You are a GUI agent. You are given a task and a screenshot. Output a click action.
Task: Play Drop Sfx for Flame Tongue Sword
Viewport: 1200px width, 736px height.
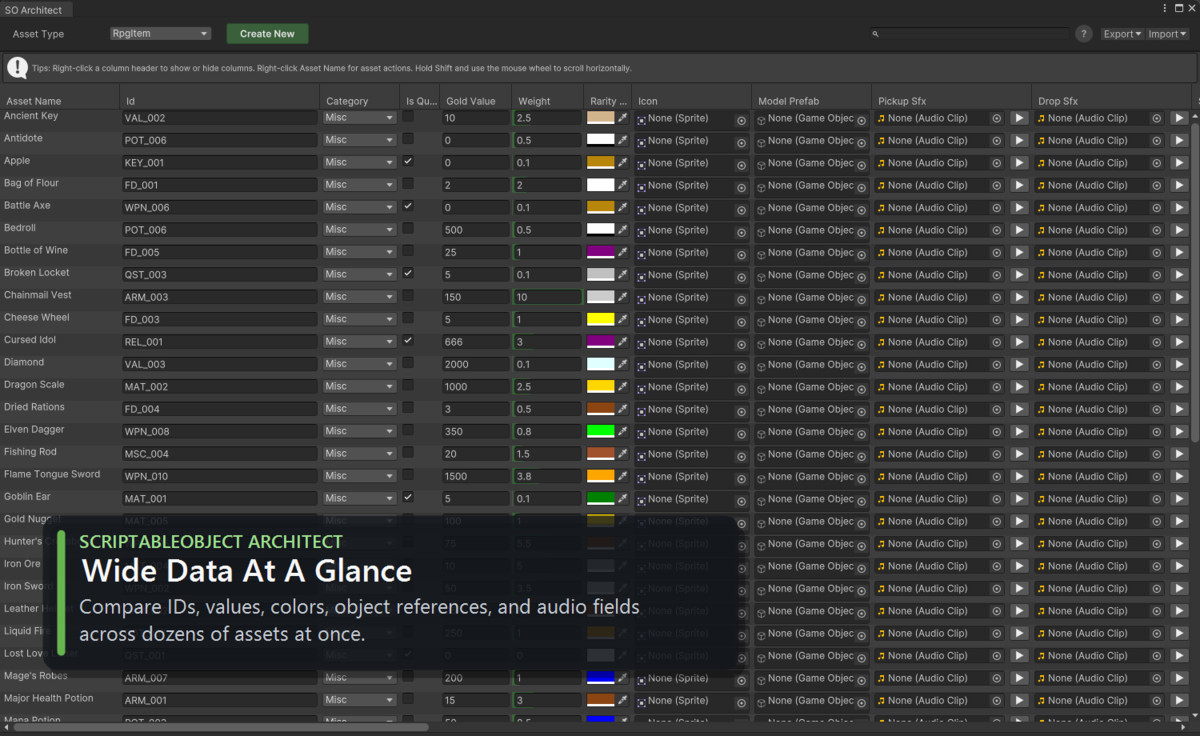tap(1179, 476)
